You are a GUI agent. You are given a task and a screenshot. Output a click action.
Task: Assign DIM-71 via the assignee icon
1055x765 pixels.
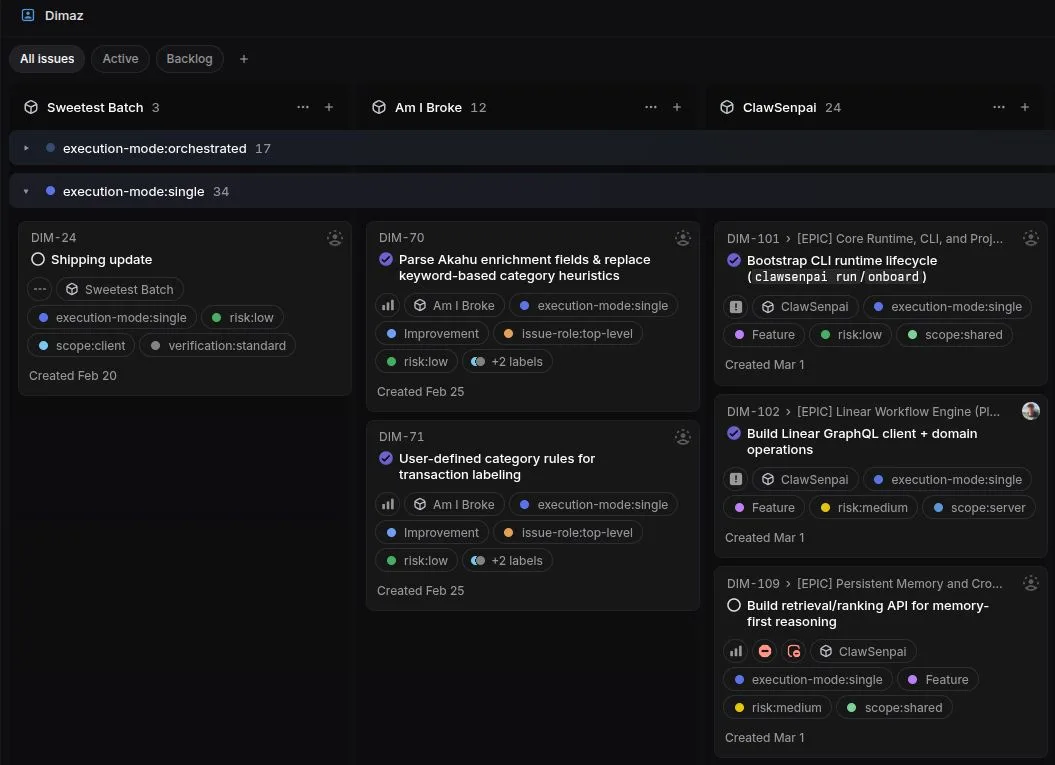[682, 437]
